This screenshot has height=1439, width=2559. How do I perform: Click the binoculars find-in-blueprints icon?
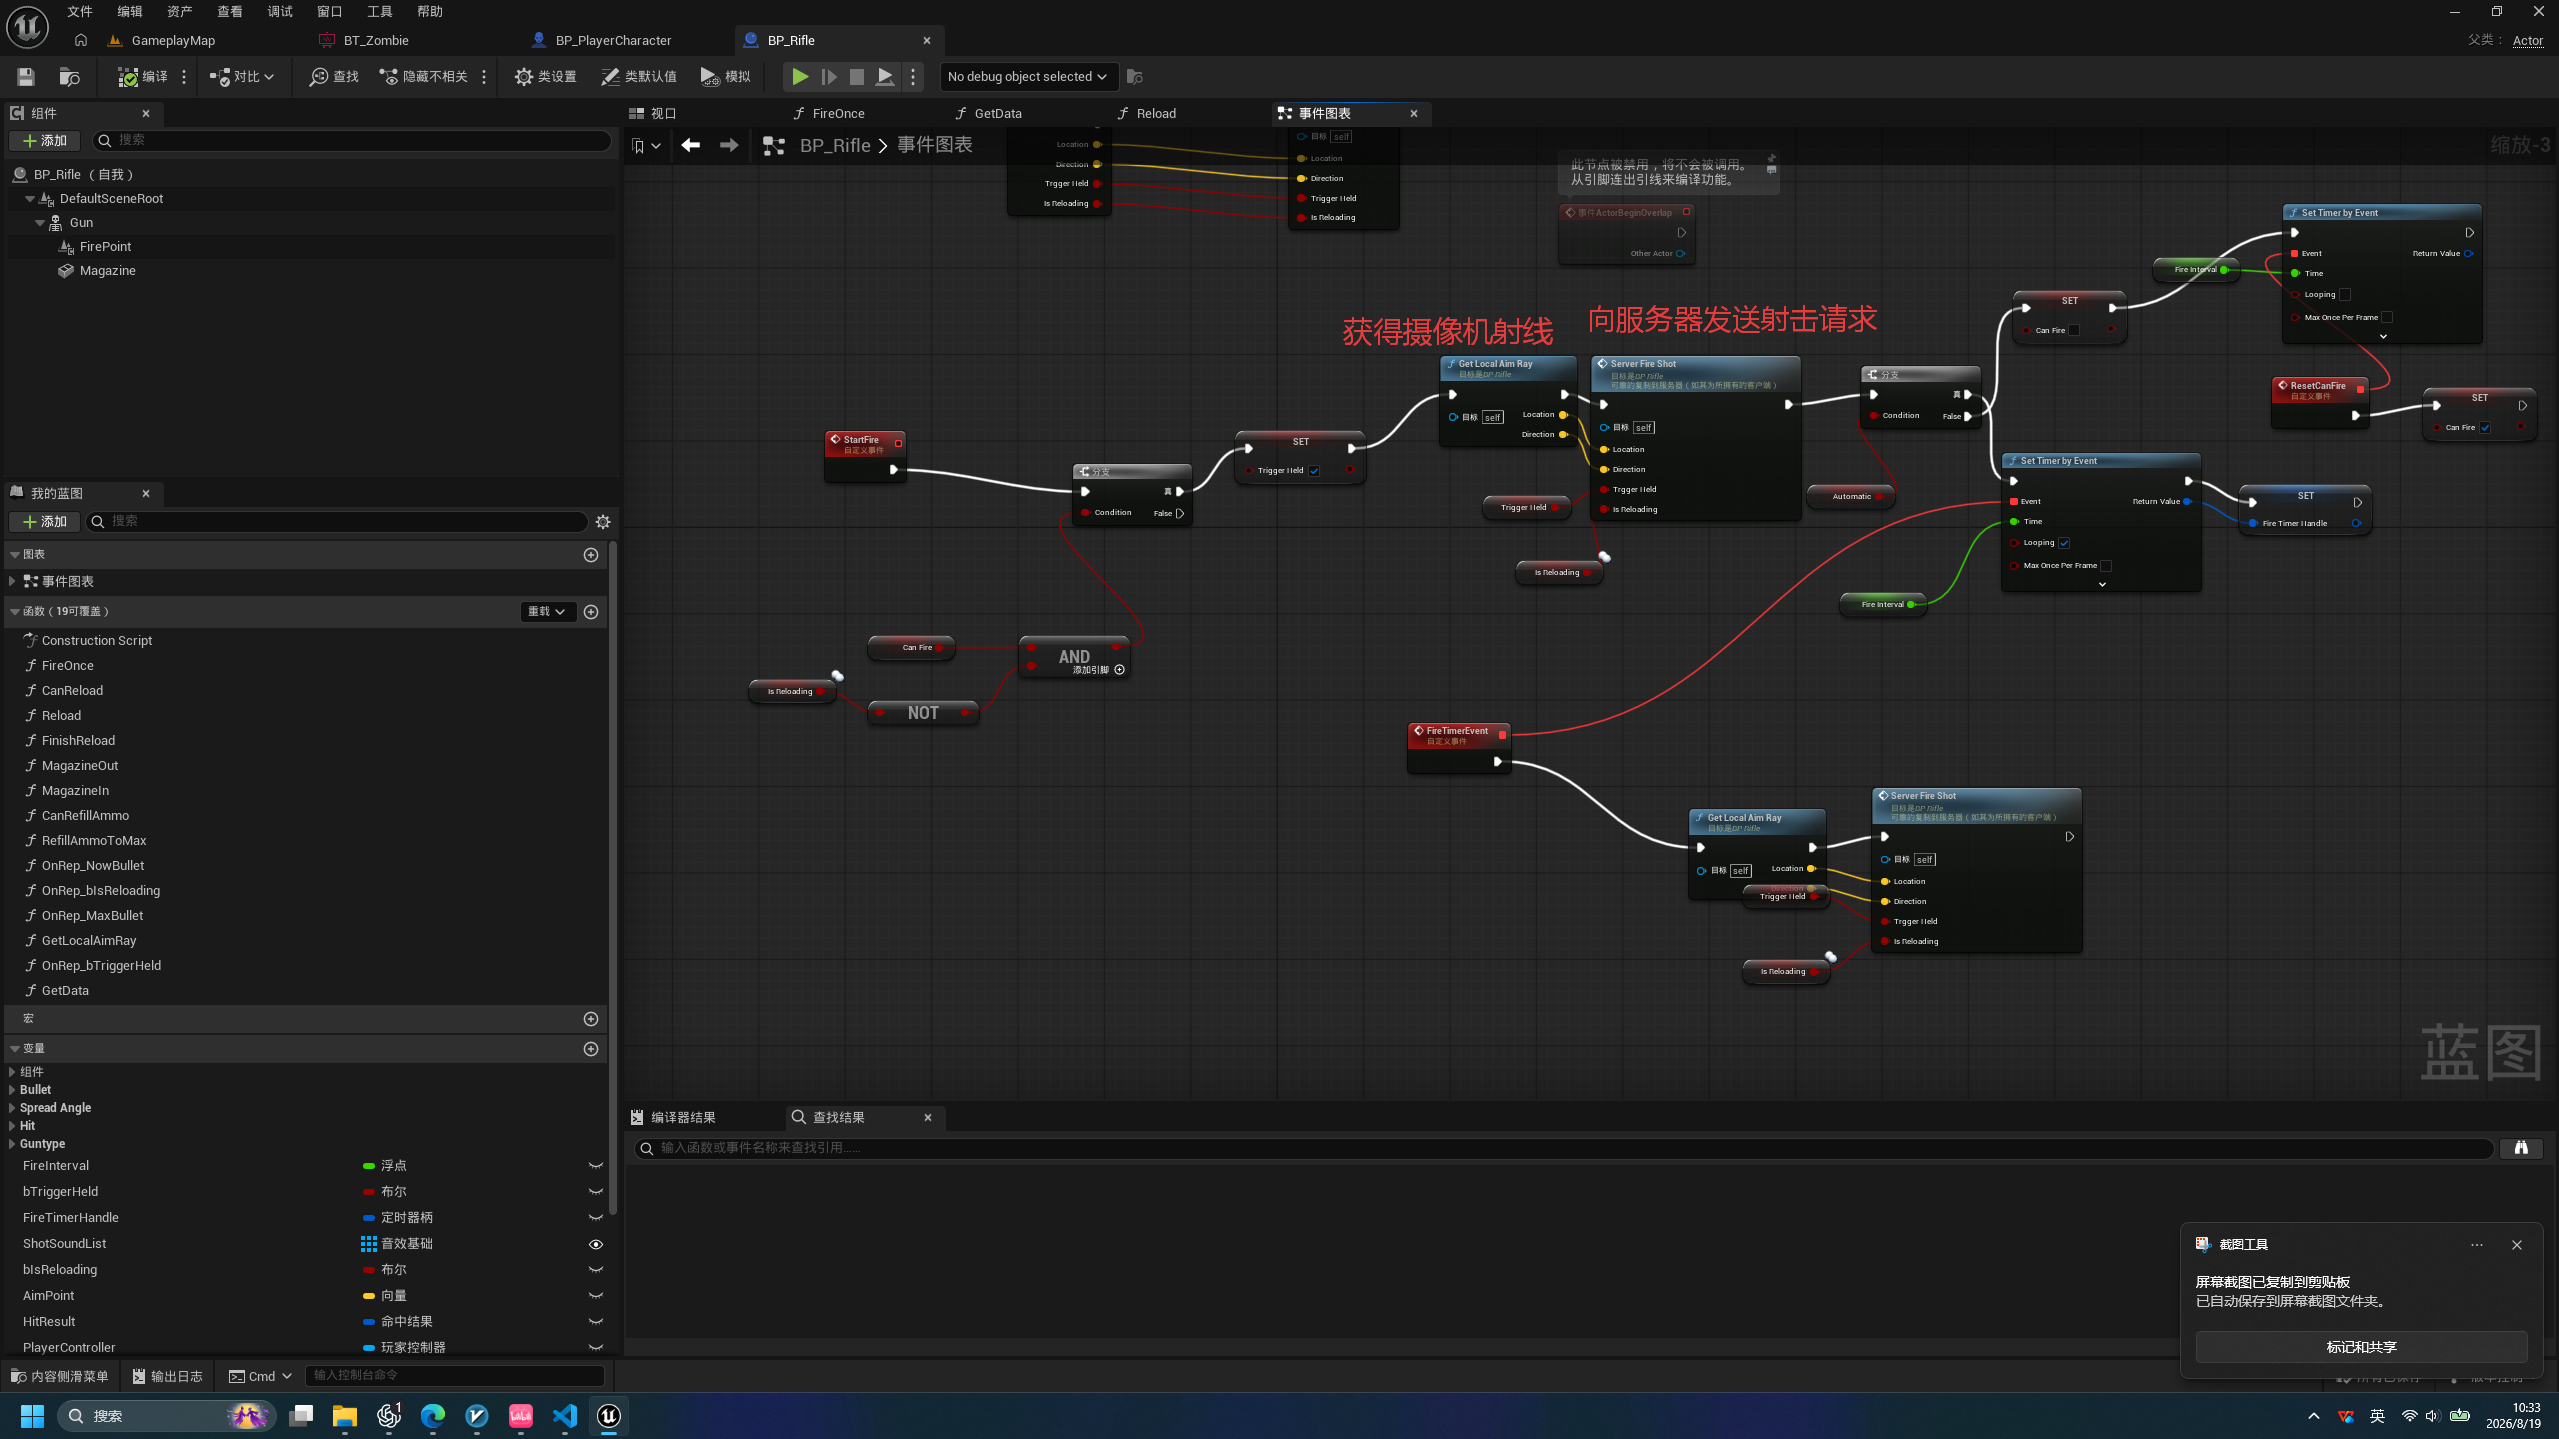click(x=2521, y=1148)
